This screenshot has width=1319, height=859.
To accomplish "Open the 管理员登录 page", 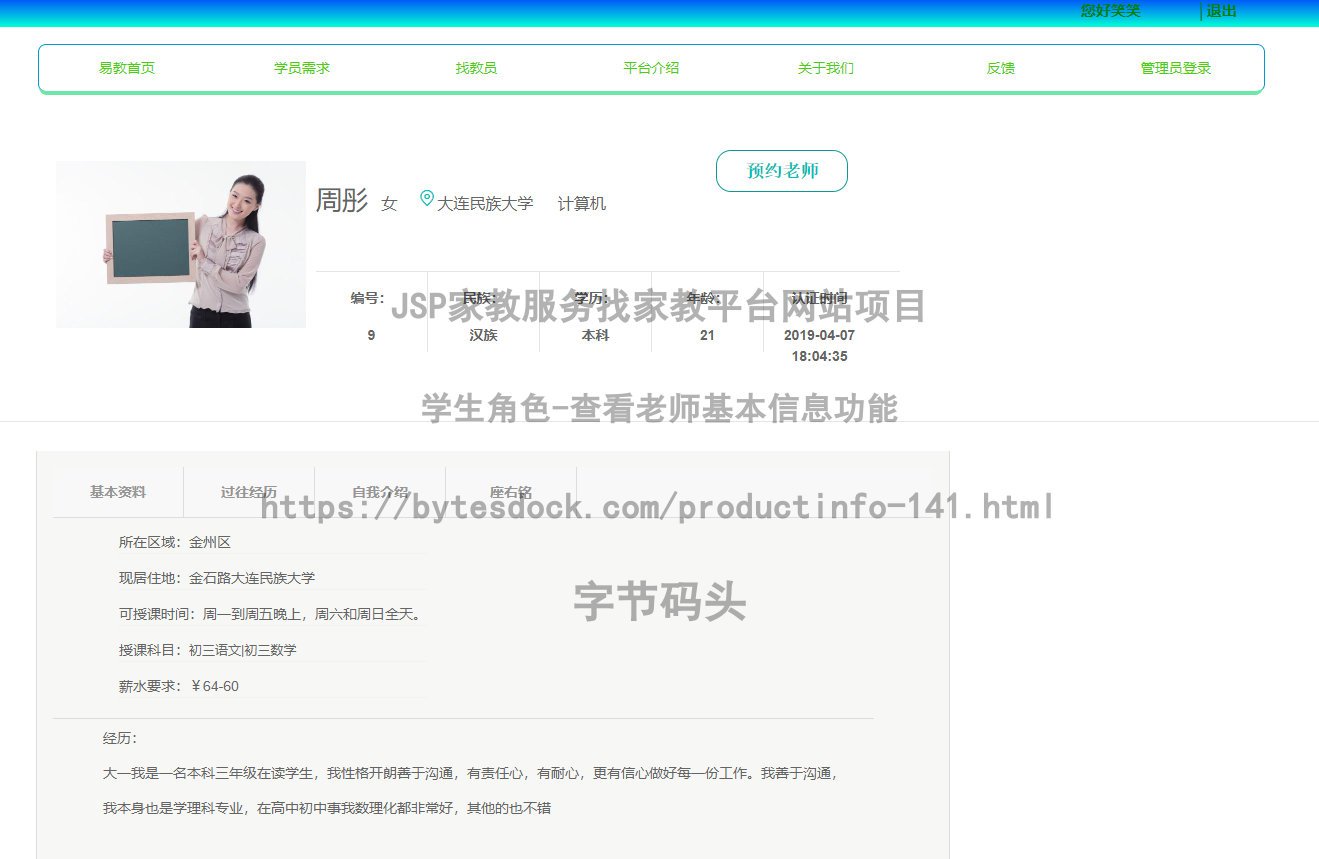I will (x=1175, y=68).
